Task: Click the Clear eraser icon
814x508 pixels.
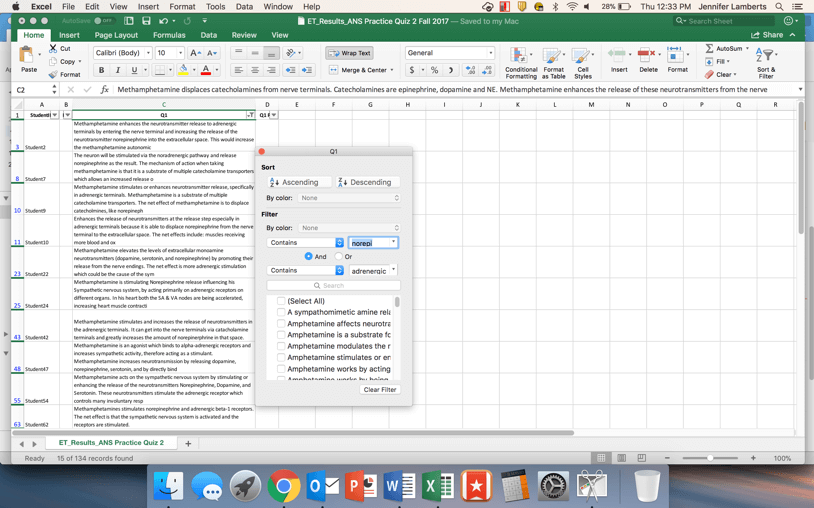Action: pyautogui.click(x=709, y=75)
